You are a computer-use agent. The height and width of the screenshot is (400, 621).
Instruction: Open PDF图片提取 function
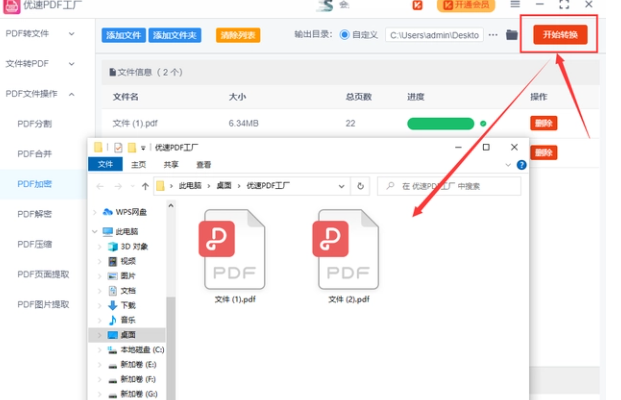tap(43, 304)
